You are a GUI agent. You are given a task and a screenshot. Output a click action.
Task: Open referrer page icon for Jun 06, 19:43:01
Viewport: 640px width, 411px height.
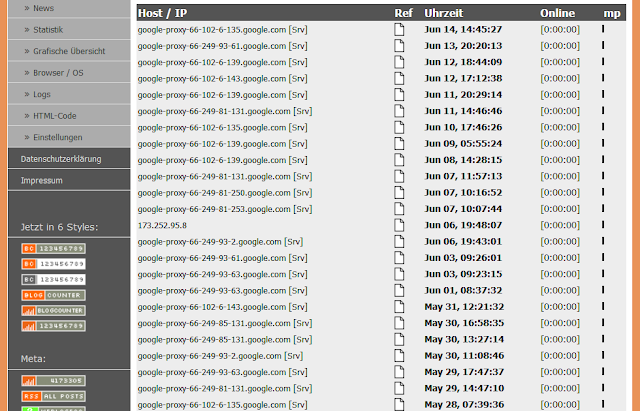click(399, 242)
